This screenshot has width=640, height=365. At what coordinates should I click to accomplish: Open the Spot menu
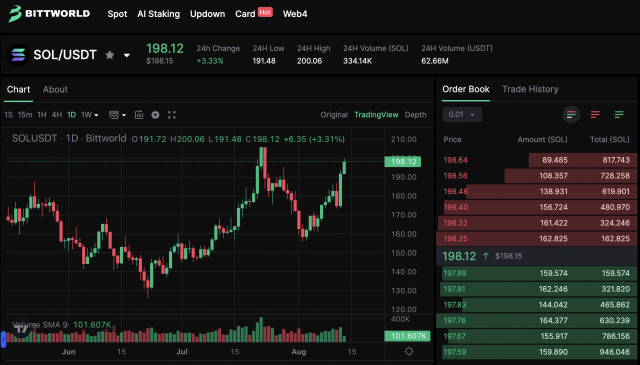[x=117, y=14]
